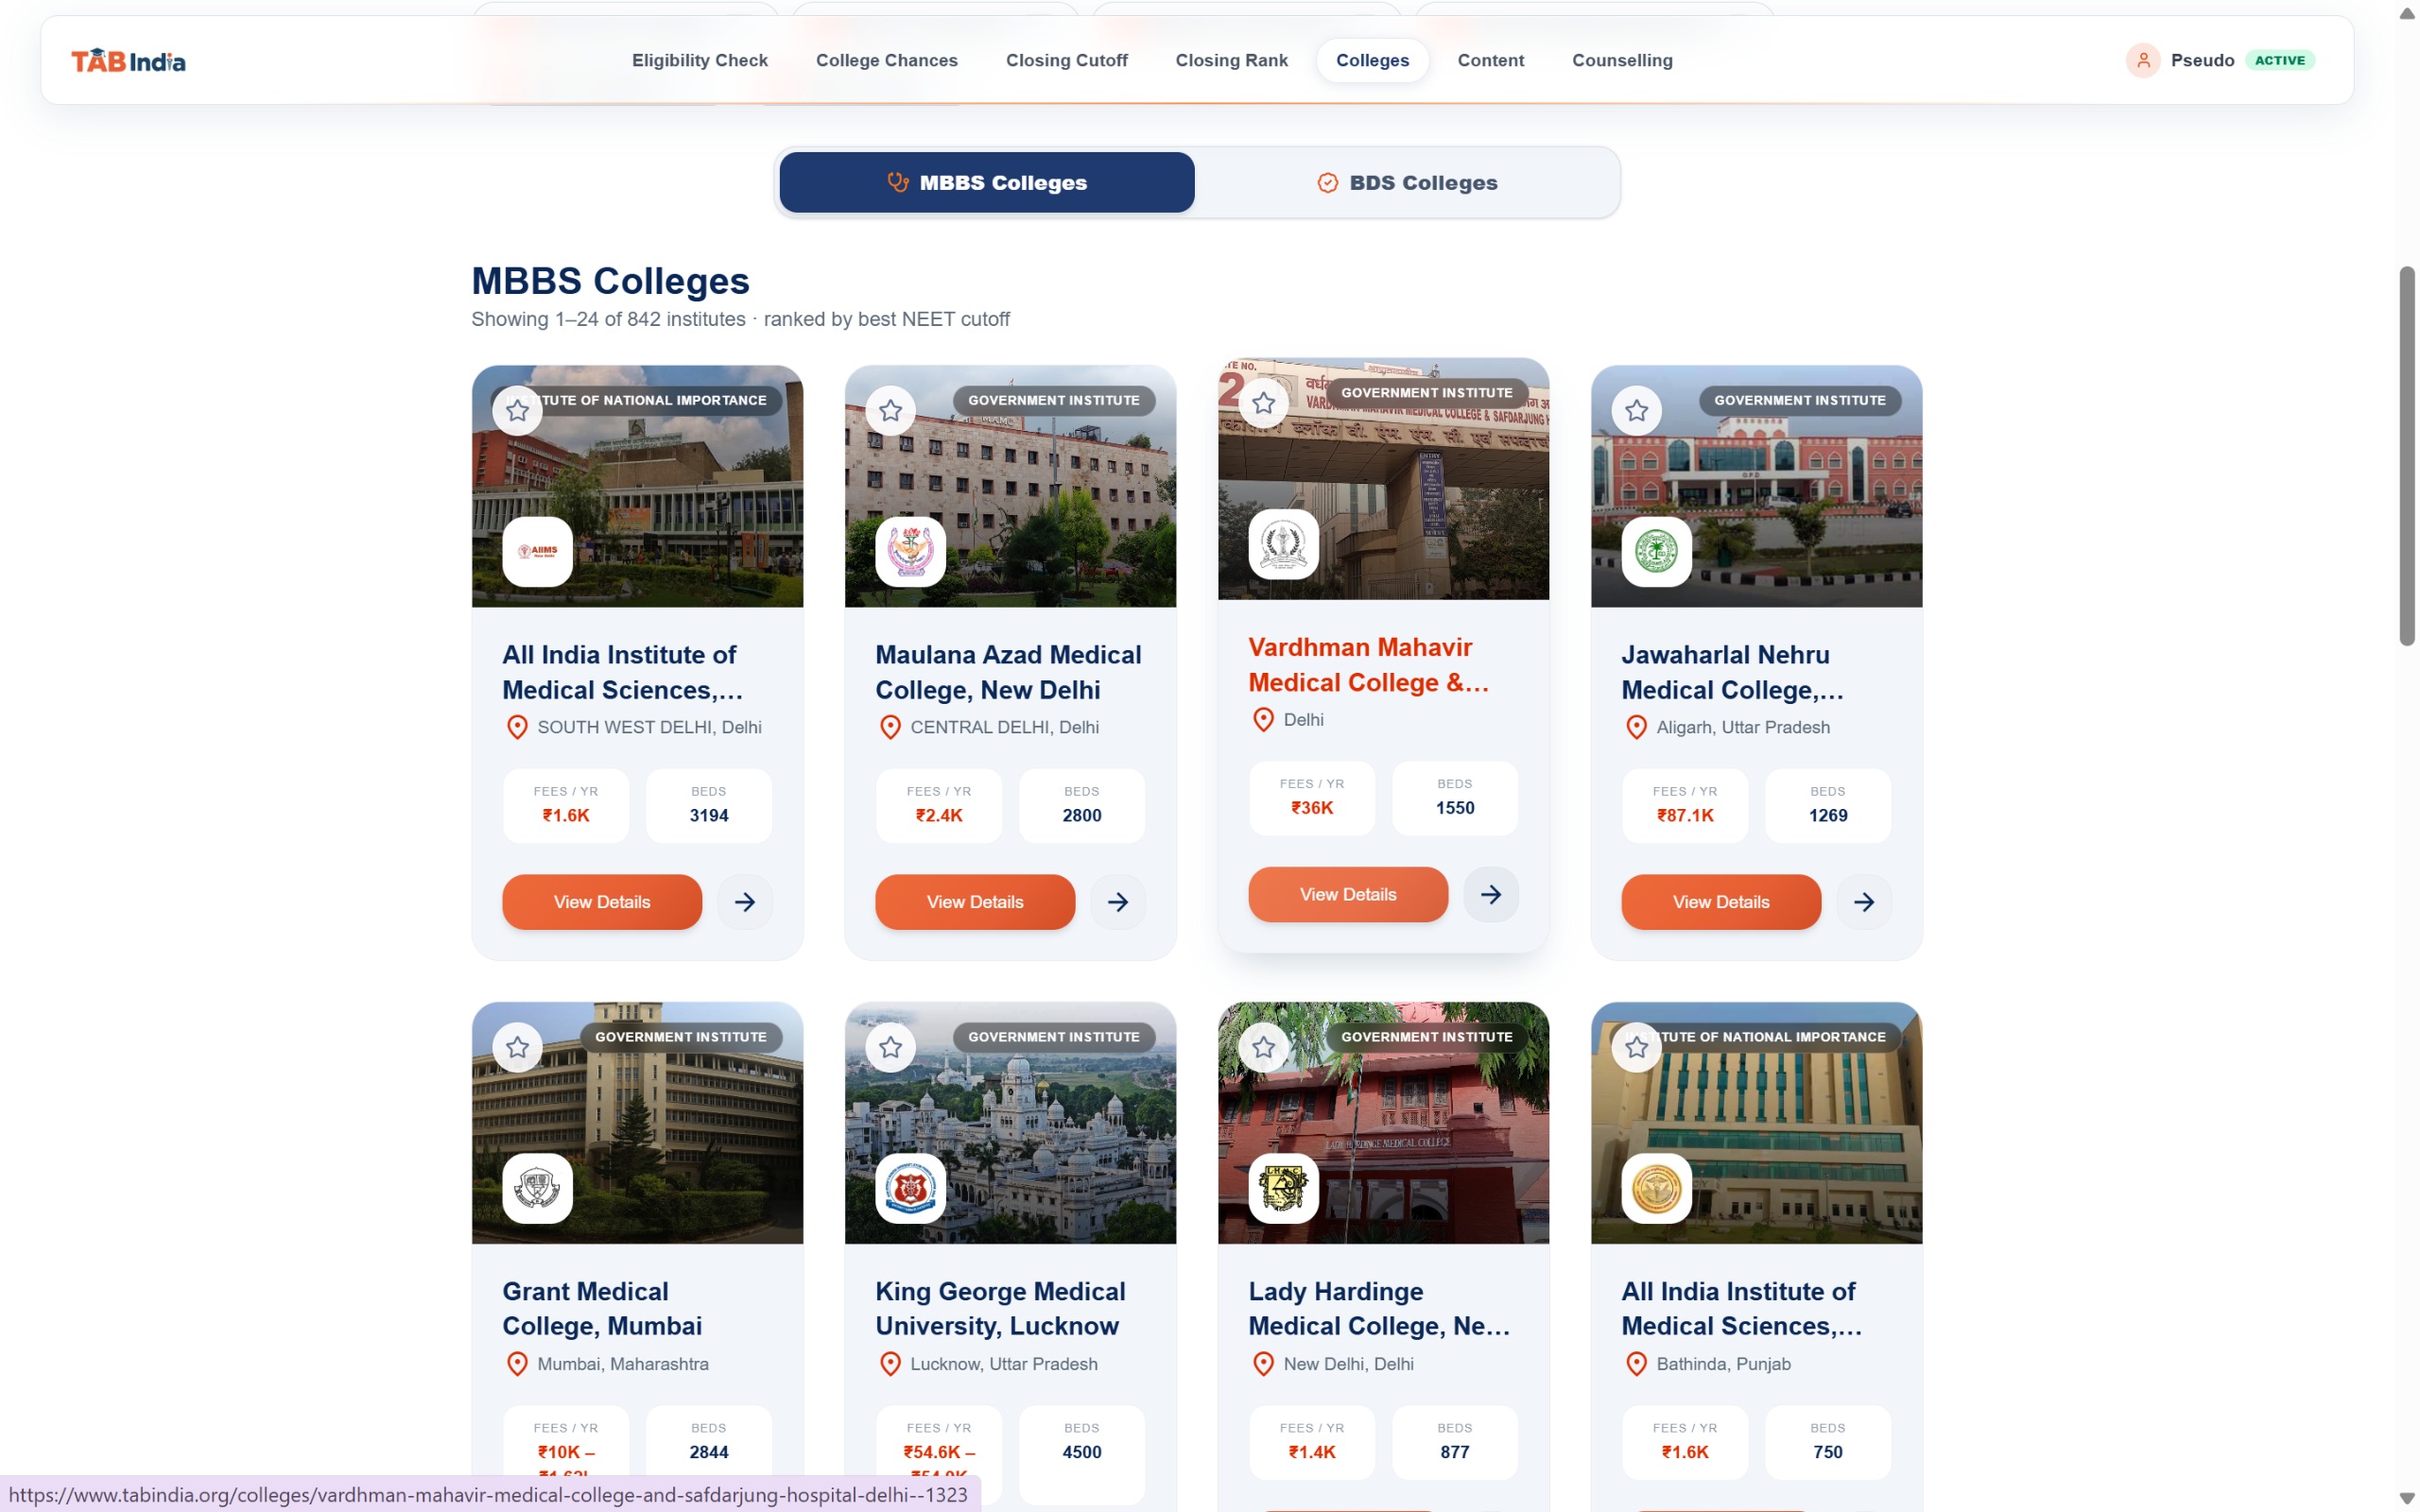Click scrollbar up arrow
Screen dimensions: 2420x1512
tap(2407, 13)
